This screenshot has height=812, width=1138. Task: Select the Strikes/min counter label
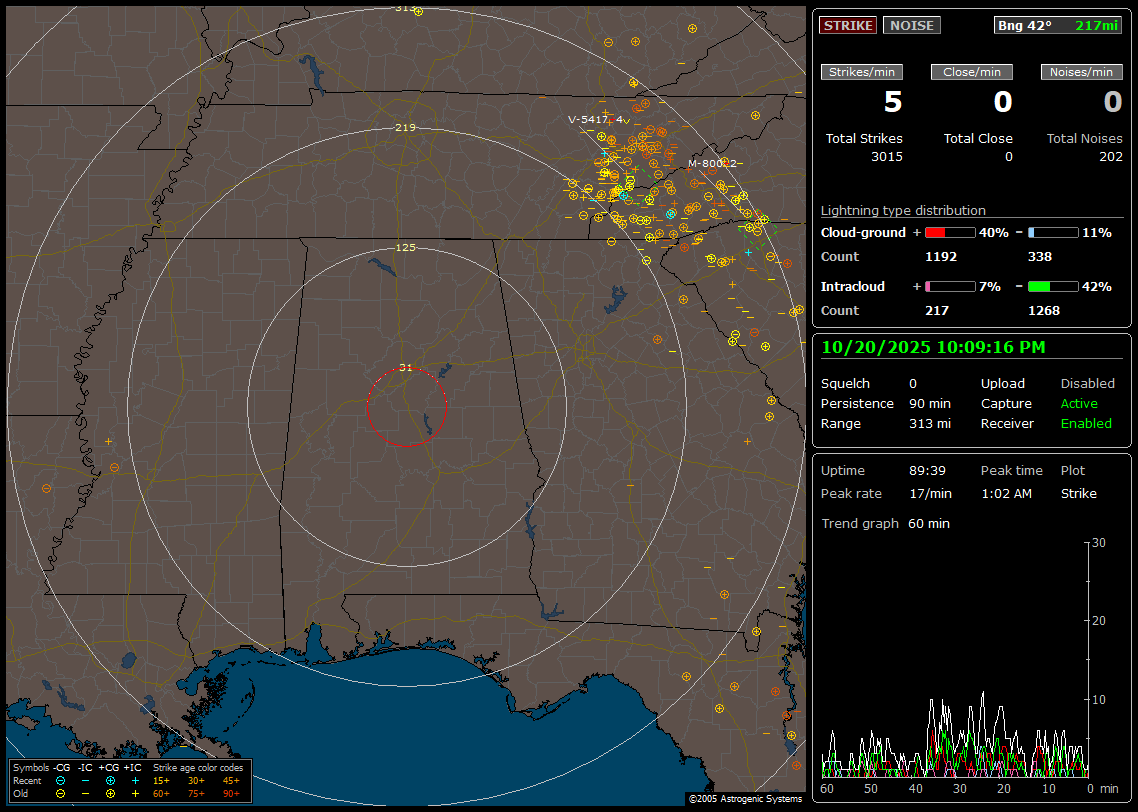click(862, 72)
